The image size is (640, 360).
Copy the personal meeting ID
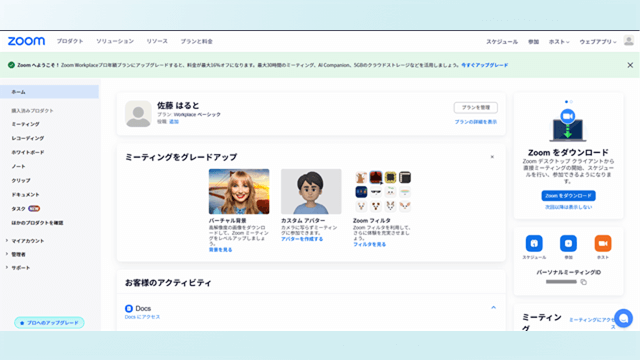point(584,282)
